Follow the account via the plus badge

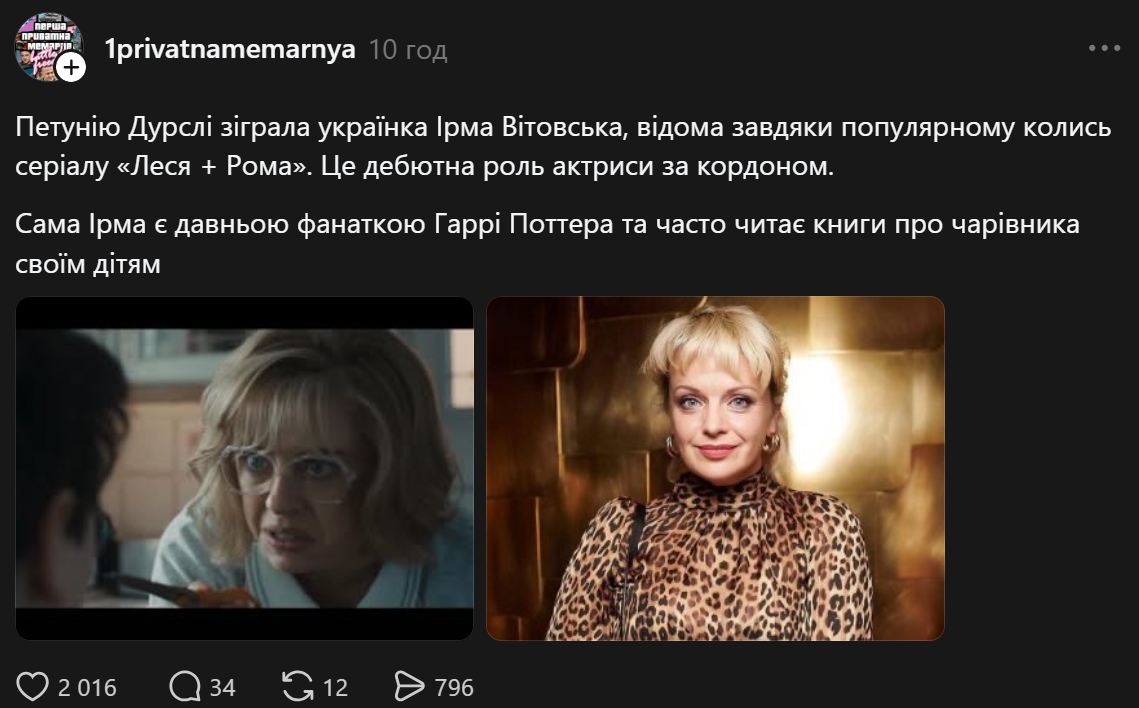pyautogui.click(x=71, y=68)
